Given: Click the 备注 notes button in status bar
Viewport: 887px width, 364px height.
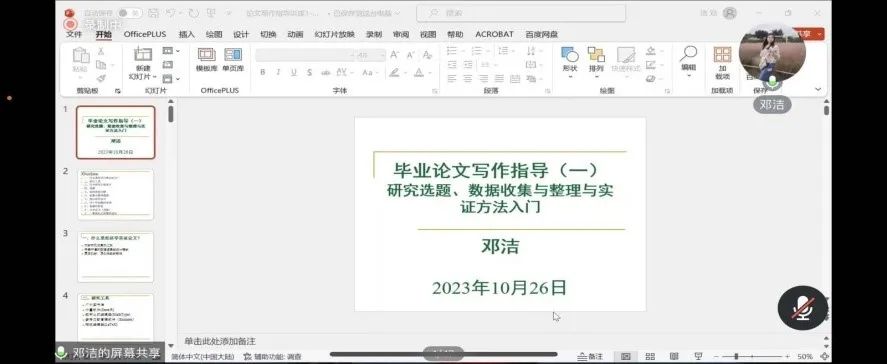Looking at the screenshot, I should click(590, 357).
